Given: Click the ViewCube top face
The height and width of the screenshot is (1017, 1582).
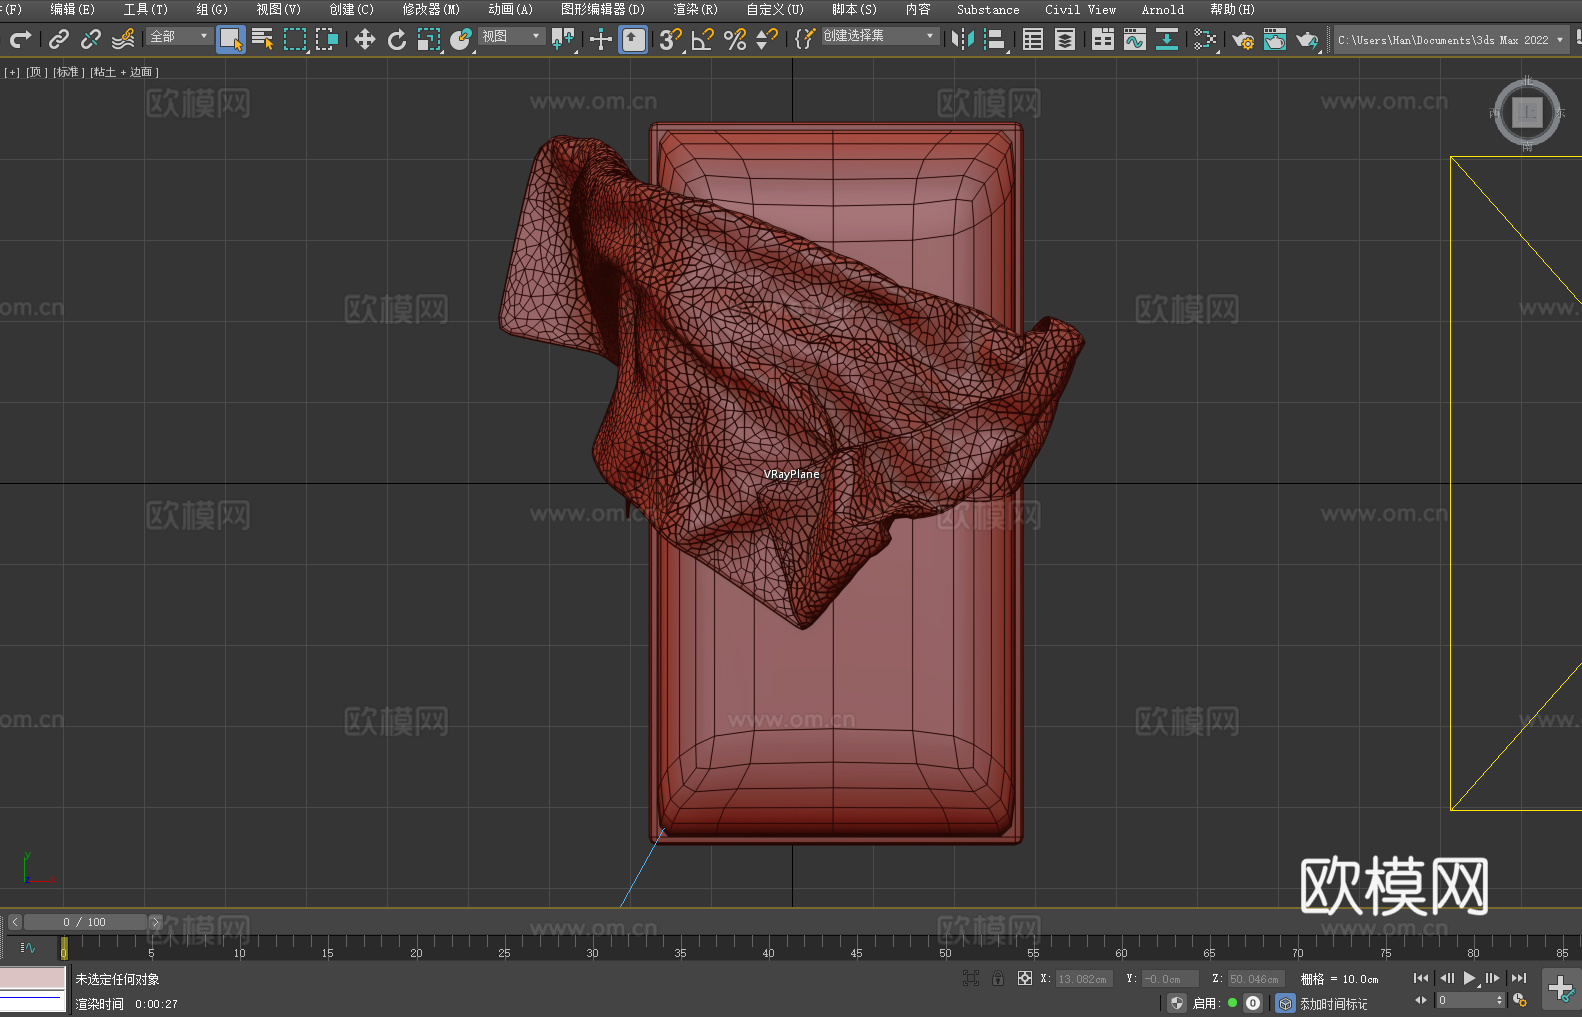Looking at the screenshot, I should click(1527, 112).
